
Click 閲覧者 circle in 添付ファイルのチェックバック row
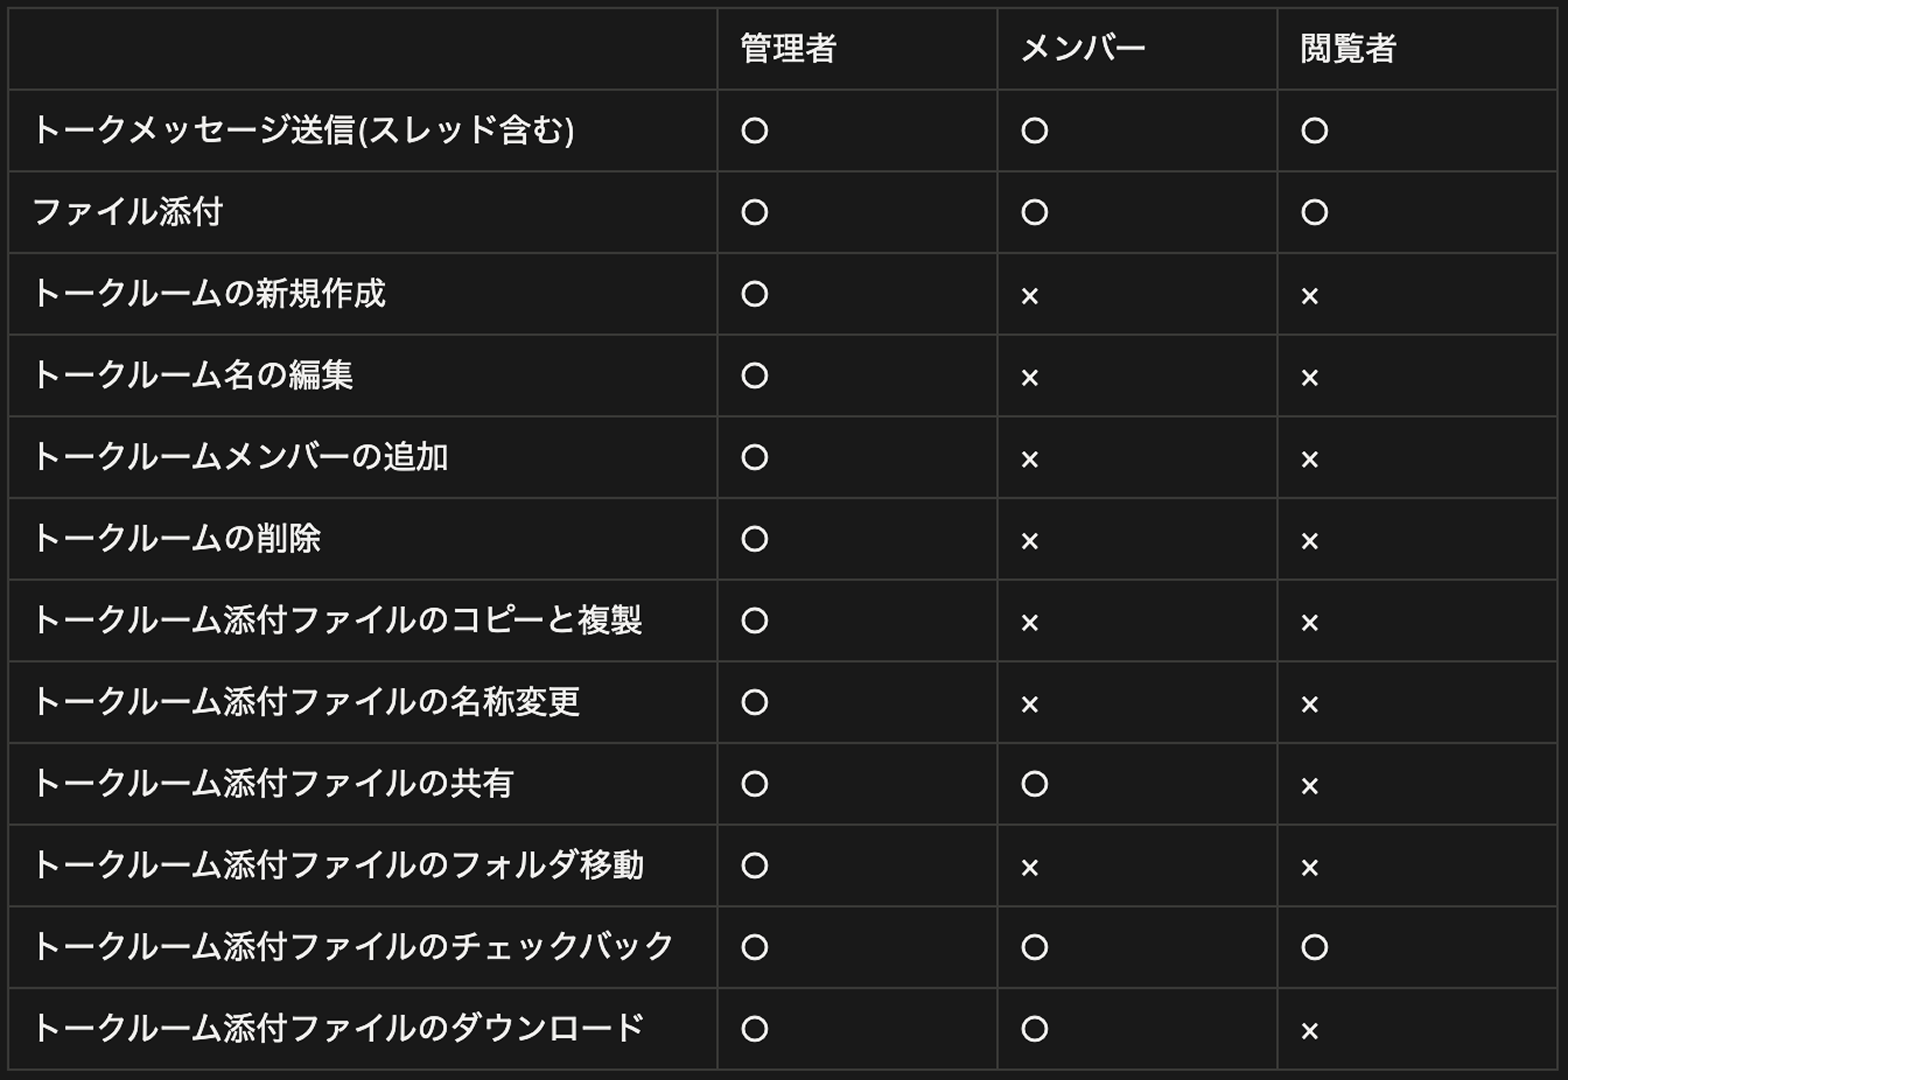[1315, 947]
